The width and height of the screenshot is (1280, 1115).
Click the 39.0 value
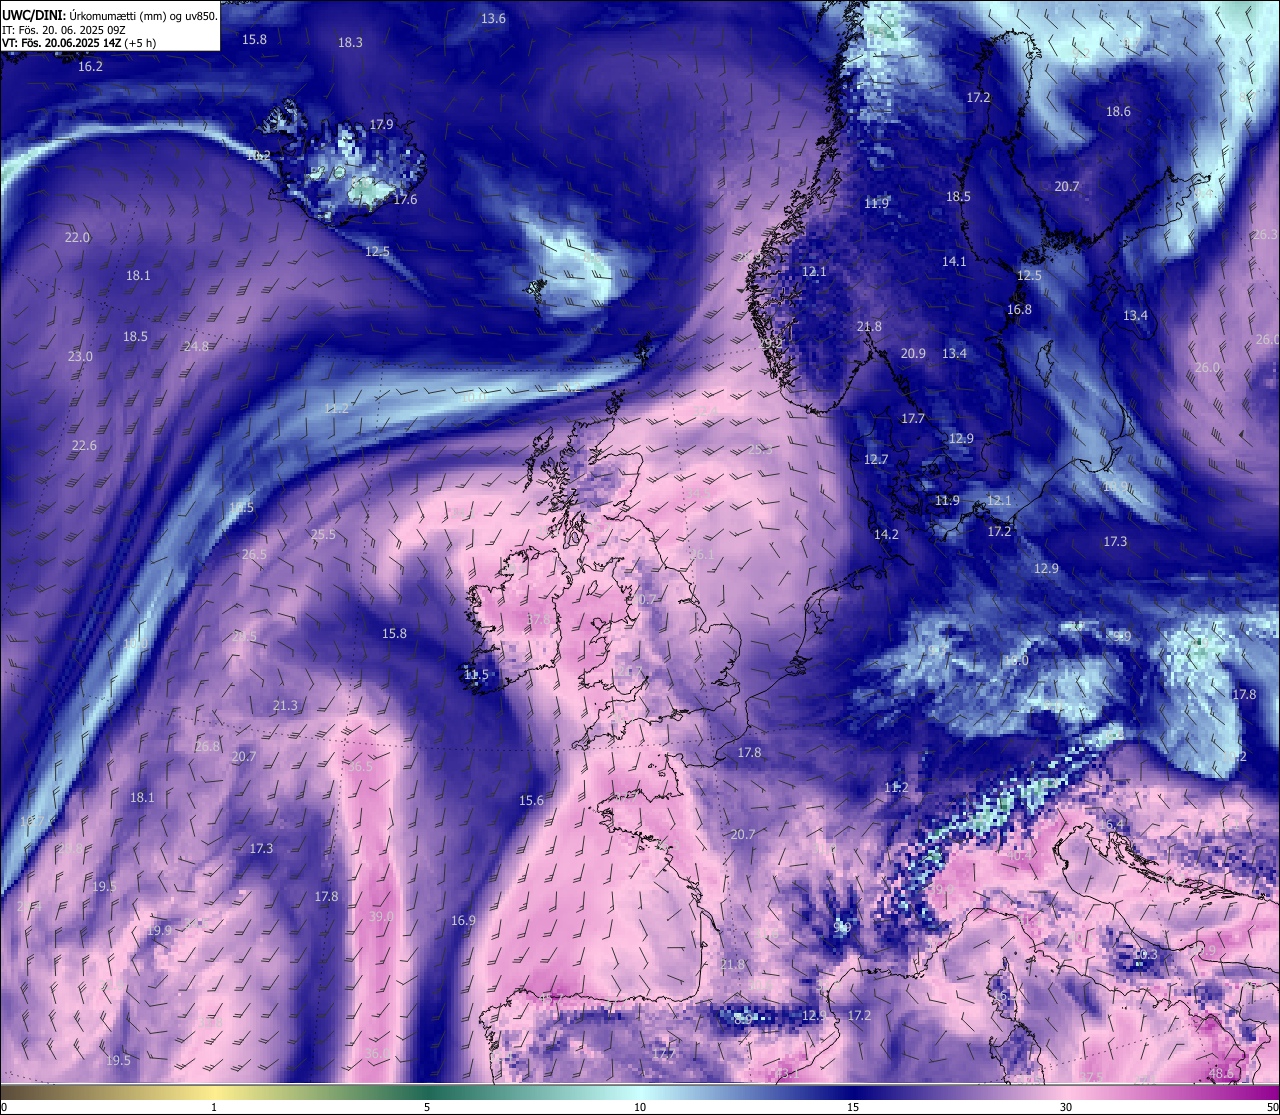click(x=381, y=917)
